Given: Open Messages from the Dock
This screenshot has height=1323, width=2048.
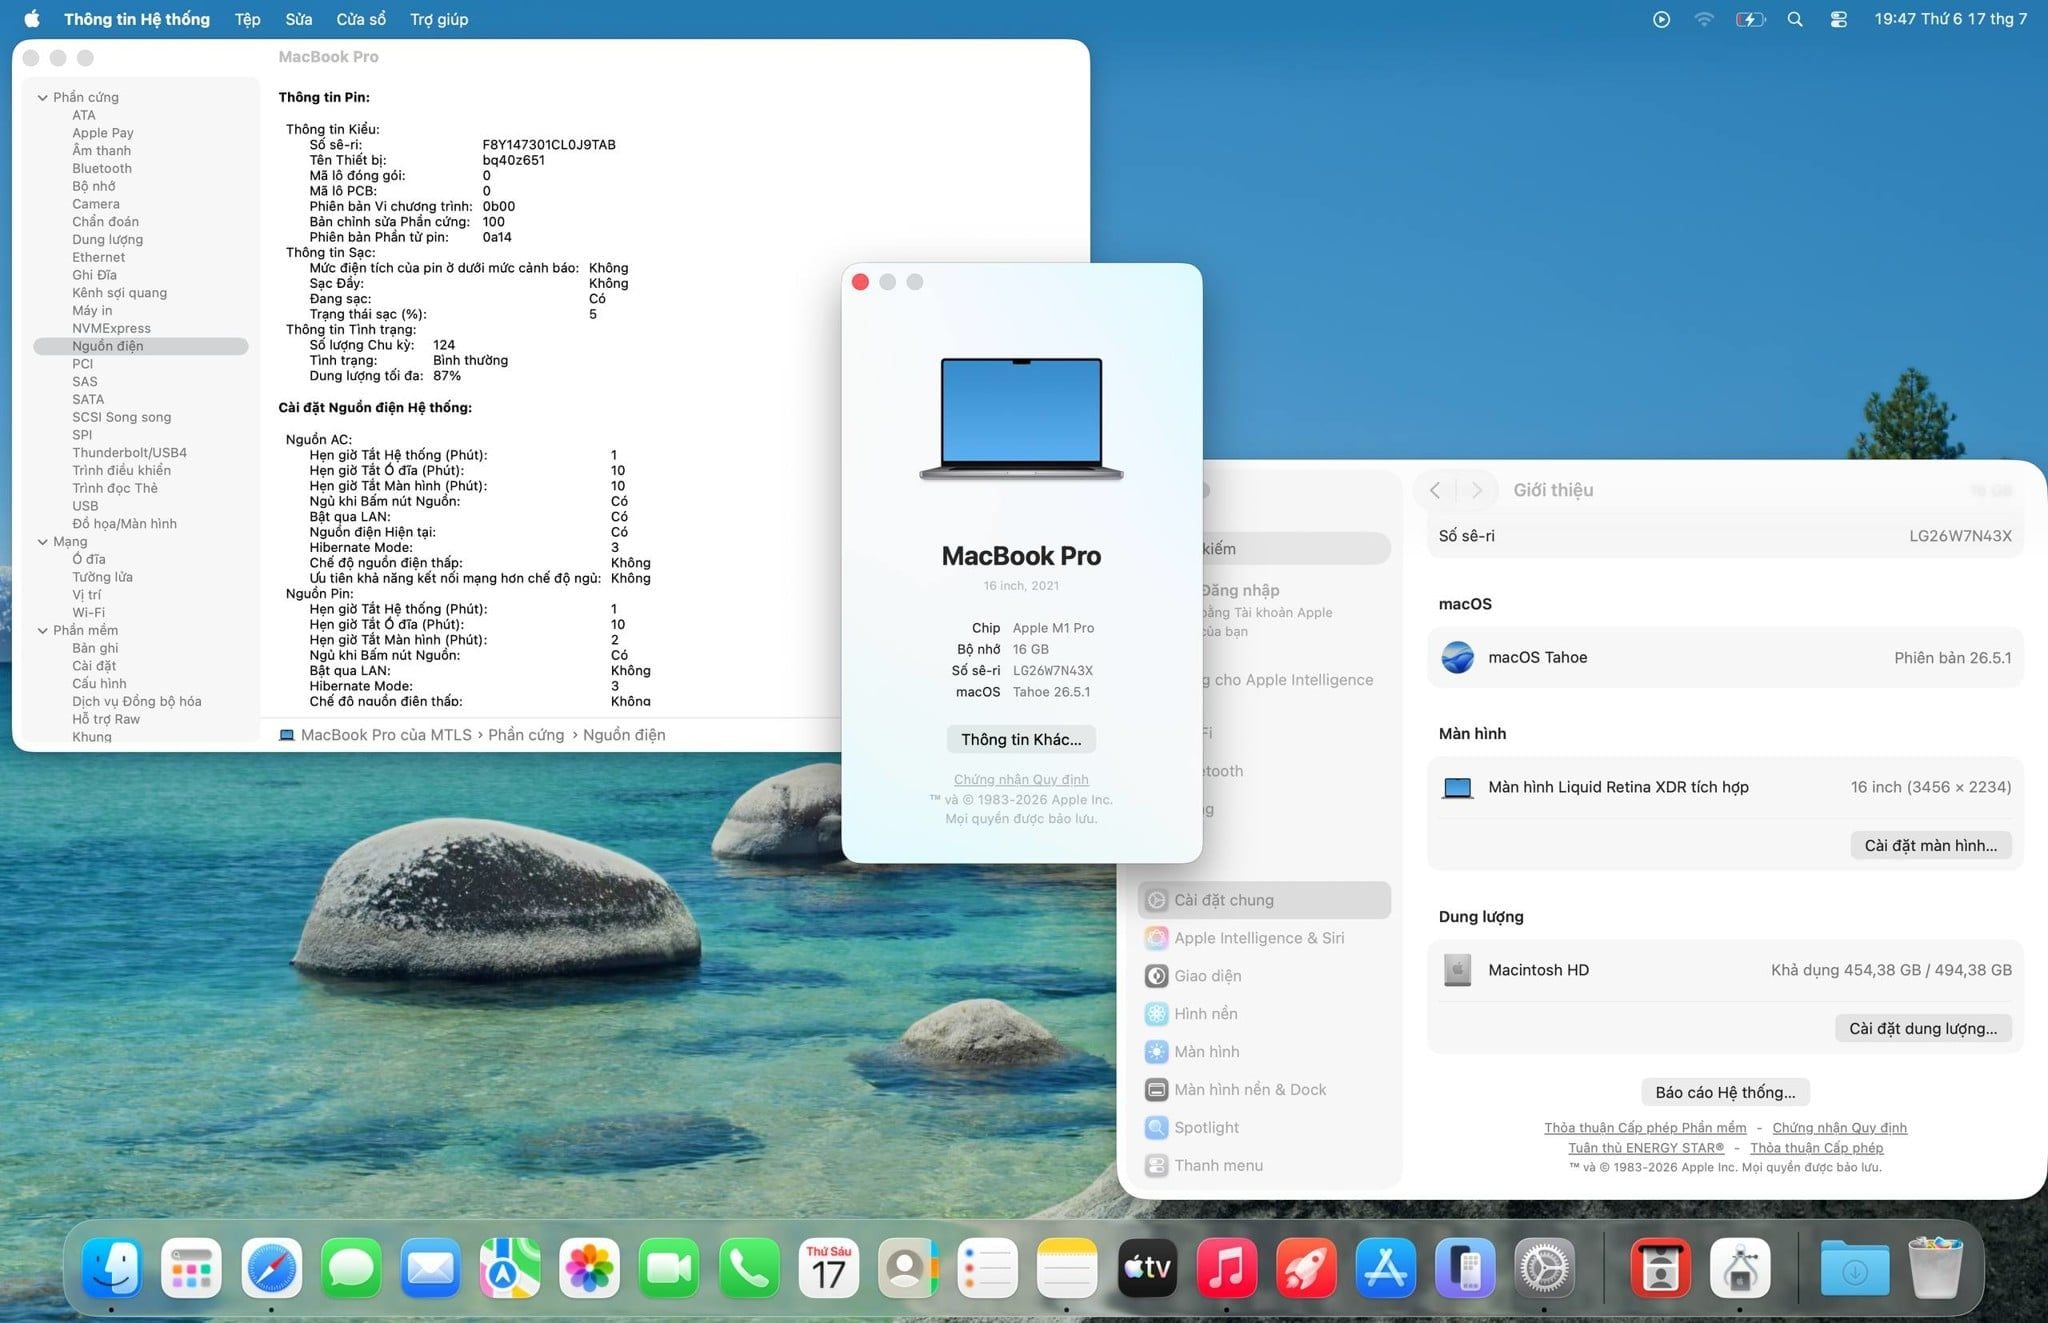Looking at the screenshot, I should pyautogui.click(x=351, y=1268).
